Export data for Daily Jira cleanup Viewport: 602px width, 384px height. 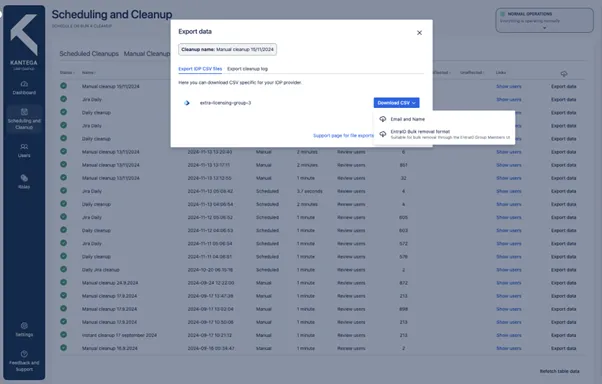click(564, 270)
